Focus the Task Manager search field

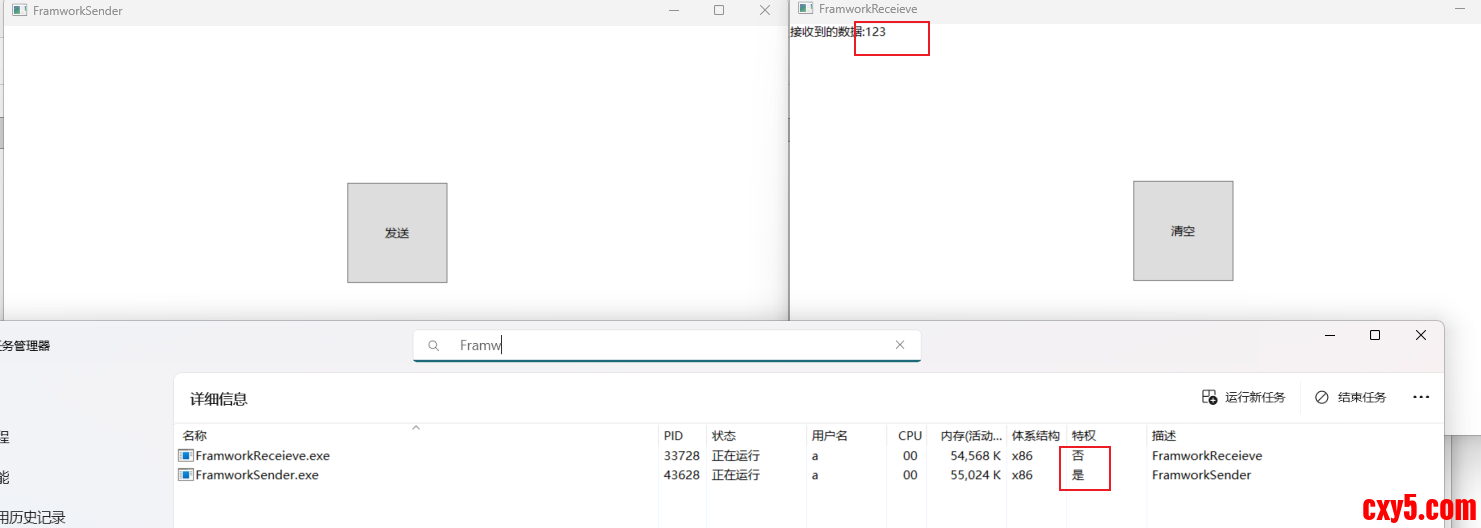pos(670,345)
